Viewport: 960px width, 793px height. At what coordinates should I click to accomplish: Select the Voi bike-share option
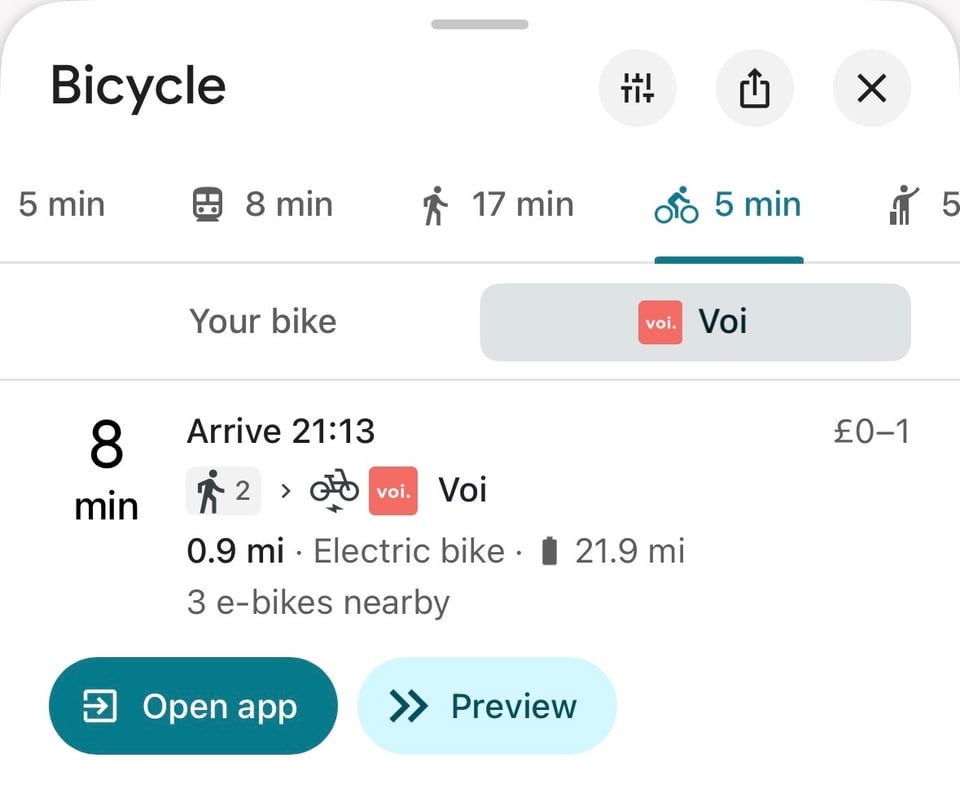[x=695, y=322]
